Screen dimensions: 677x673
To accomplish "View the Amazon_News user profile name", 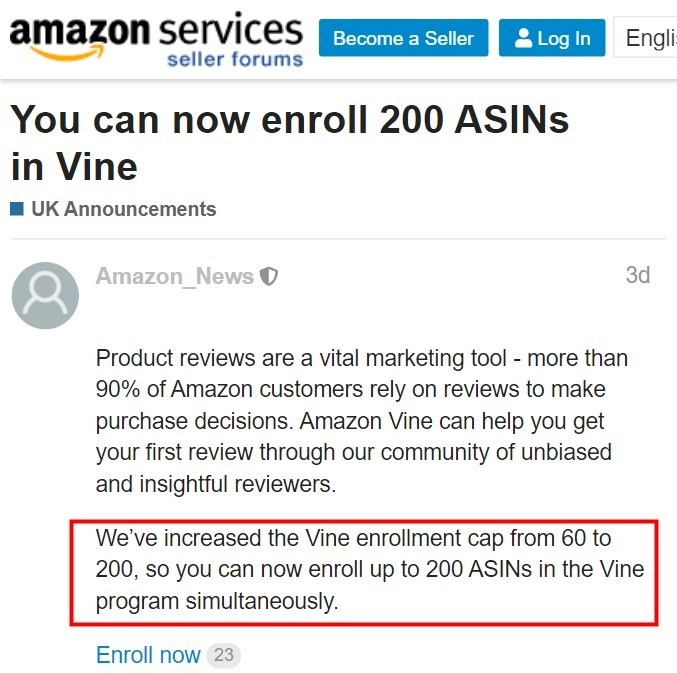I will pyautogui.click(x=174, y=276).
